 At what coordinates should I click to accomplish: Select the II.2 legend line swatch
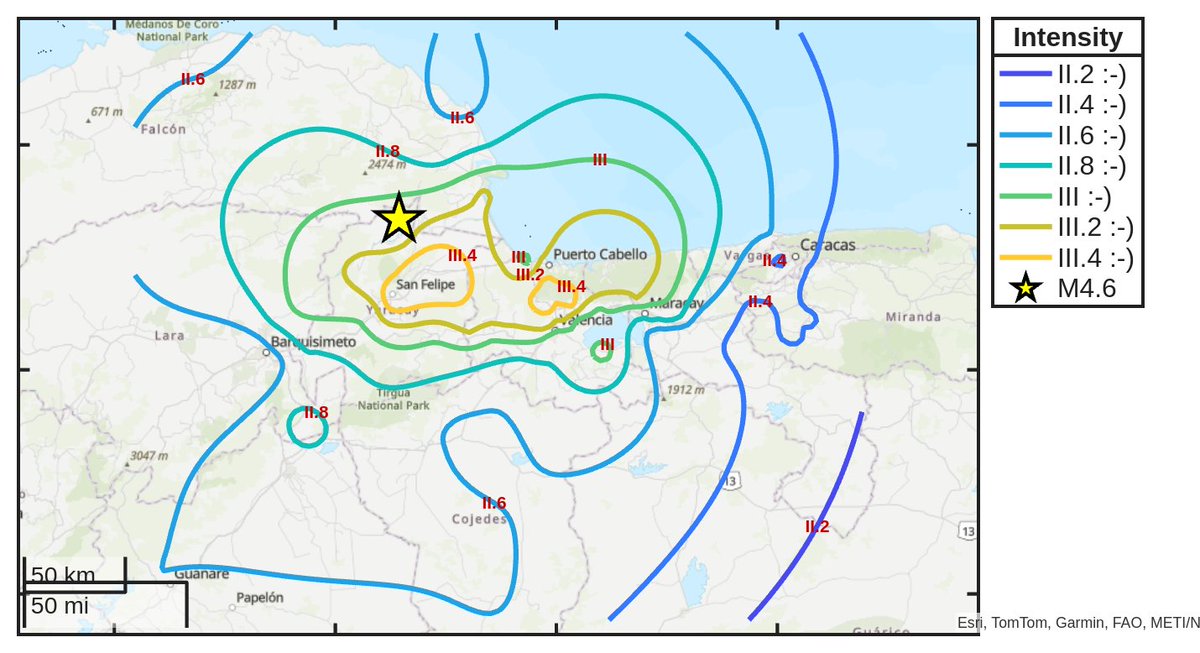coord(1025,73)
